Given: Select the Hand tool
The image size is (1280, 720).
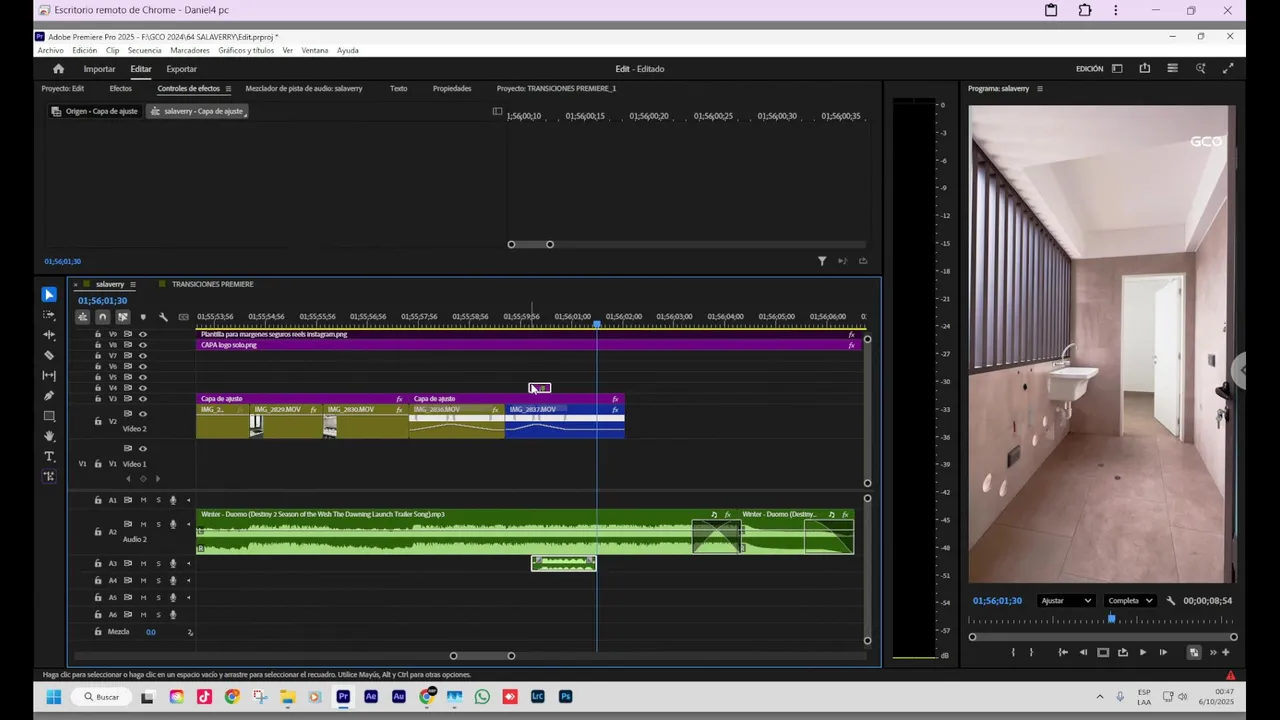Looking at the screenshot, I should tap(49, 436).
